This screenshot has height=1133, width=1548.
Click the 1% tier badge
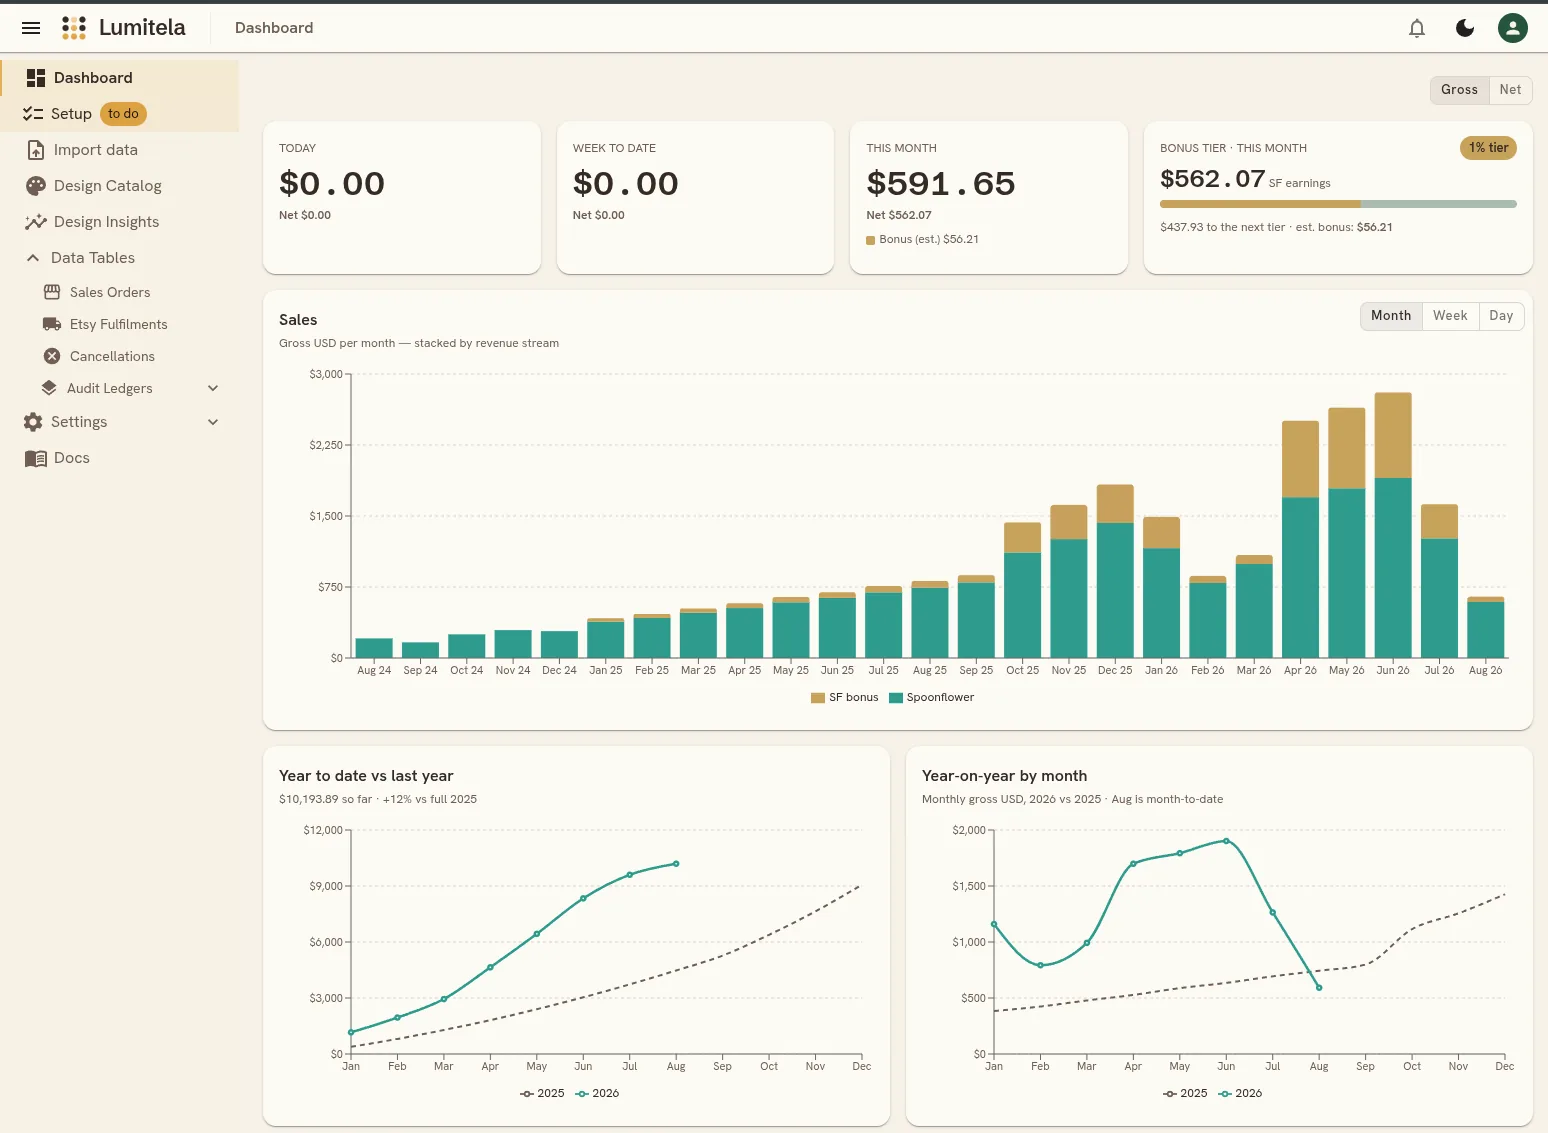click(1489, 148)
